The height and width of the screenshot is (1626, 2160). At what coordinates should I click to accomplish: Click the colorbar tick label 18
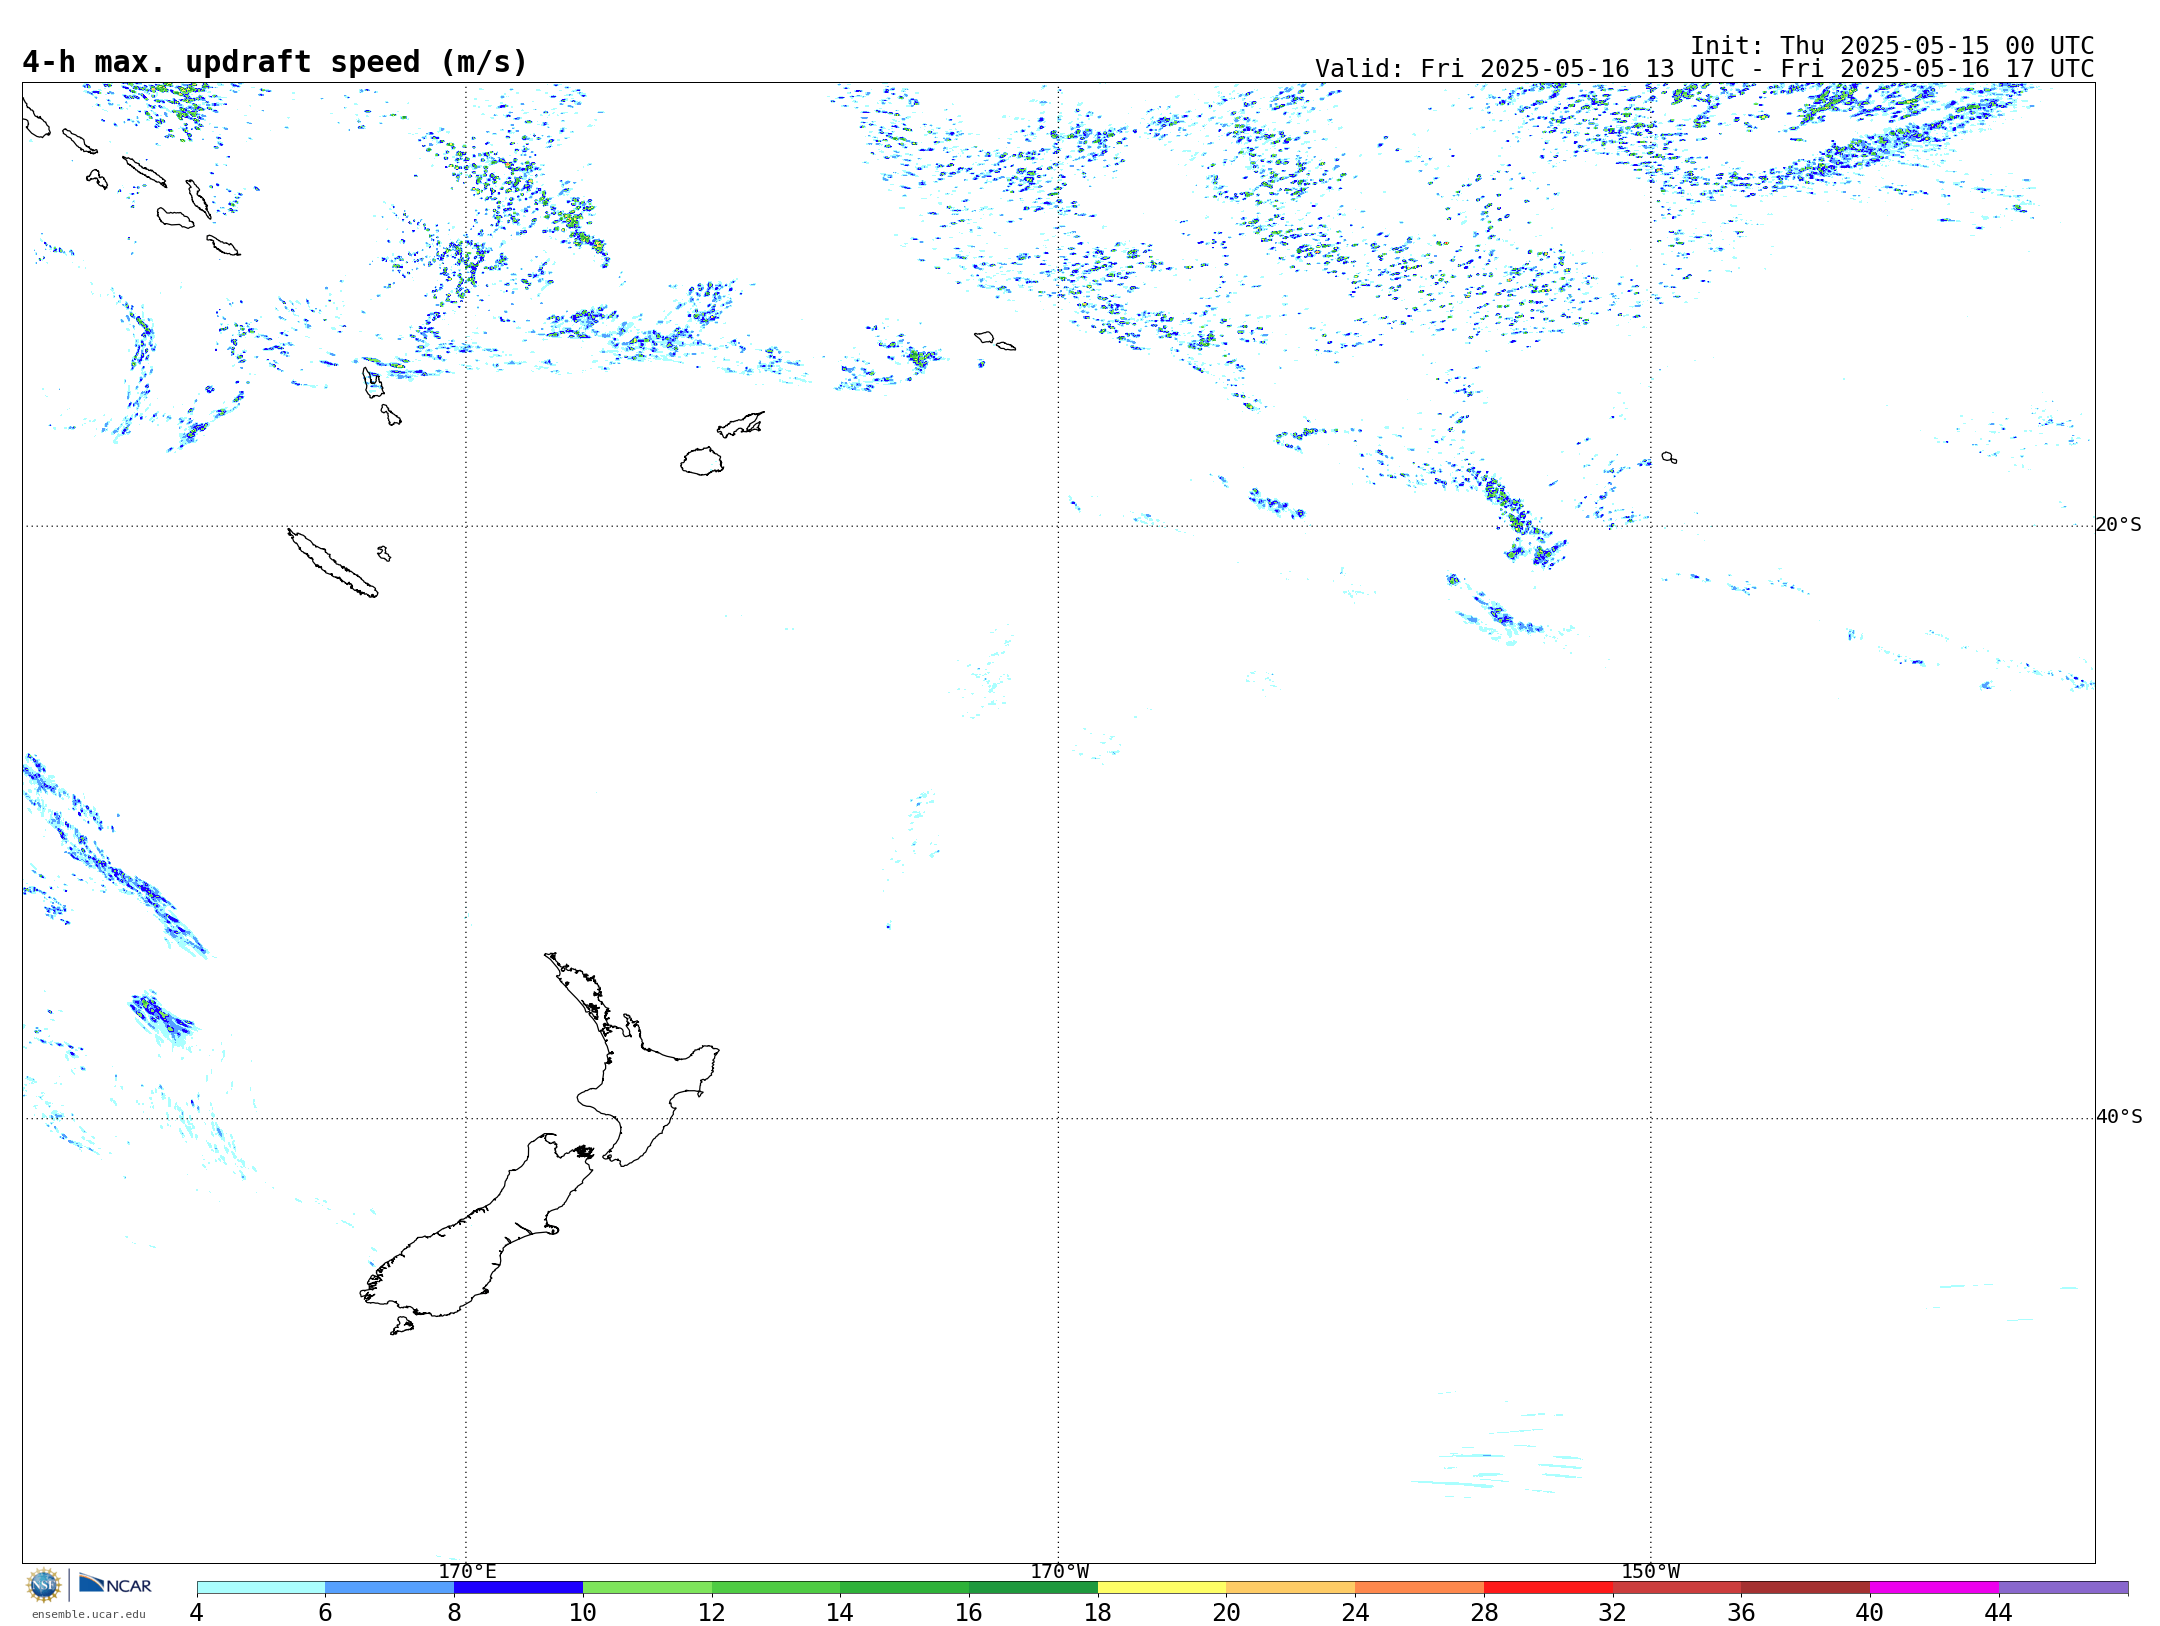point(1098,1612)
